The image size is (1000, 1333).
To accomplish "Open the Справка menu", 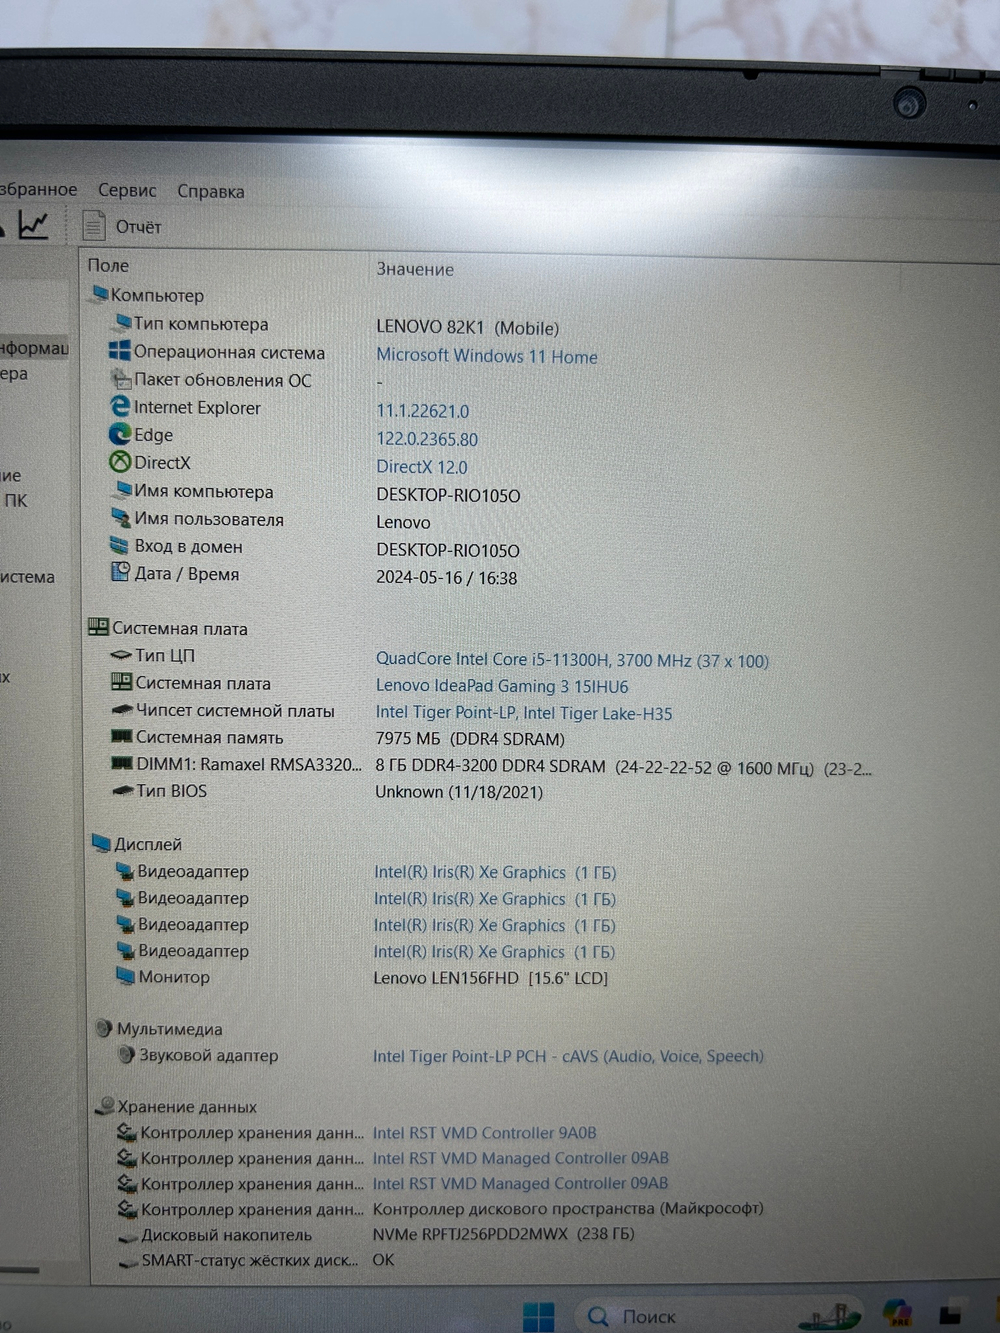I will (x=210, y=191).
